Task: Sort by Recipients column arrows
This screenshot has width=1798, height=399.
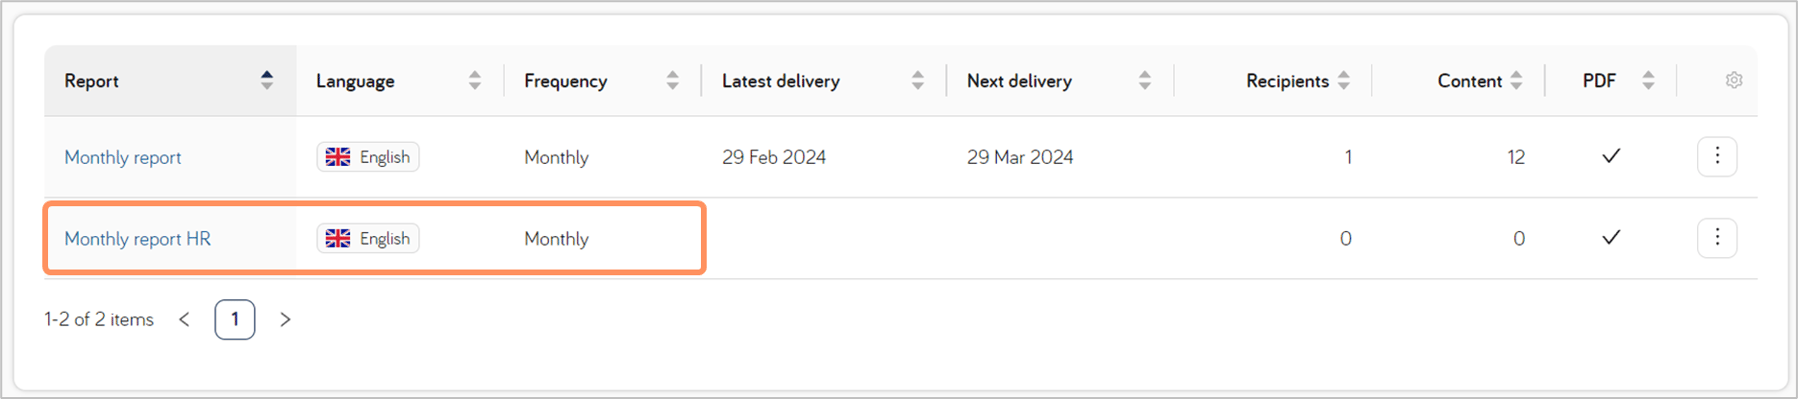Action: pyautogui.click(x=1344, y=80)
